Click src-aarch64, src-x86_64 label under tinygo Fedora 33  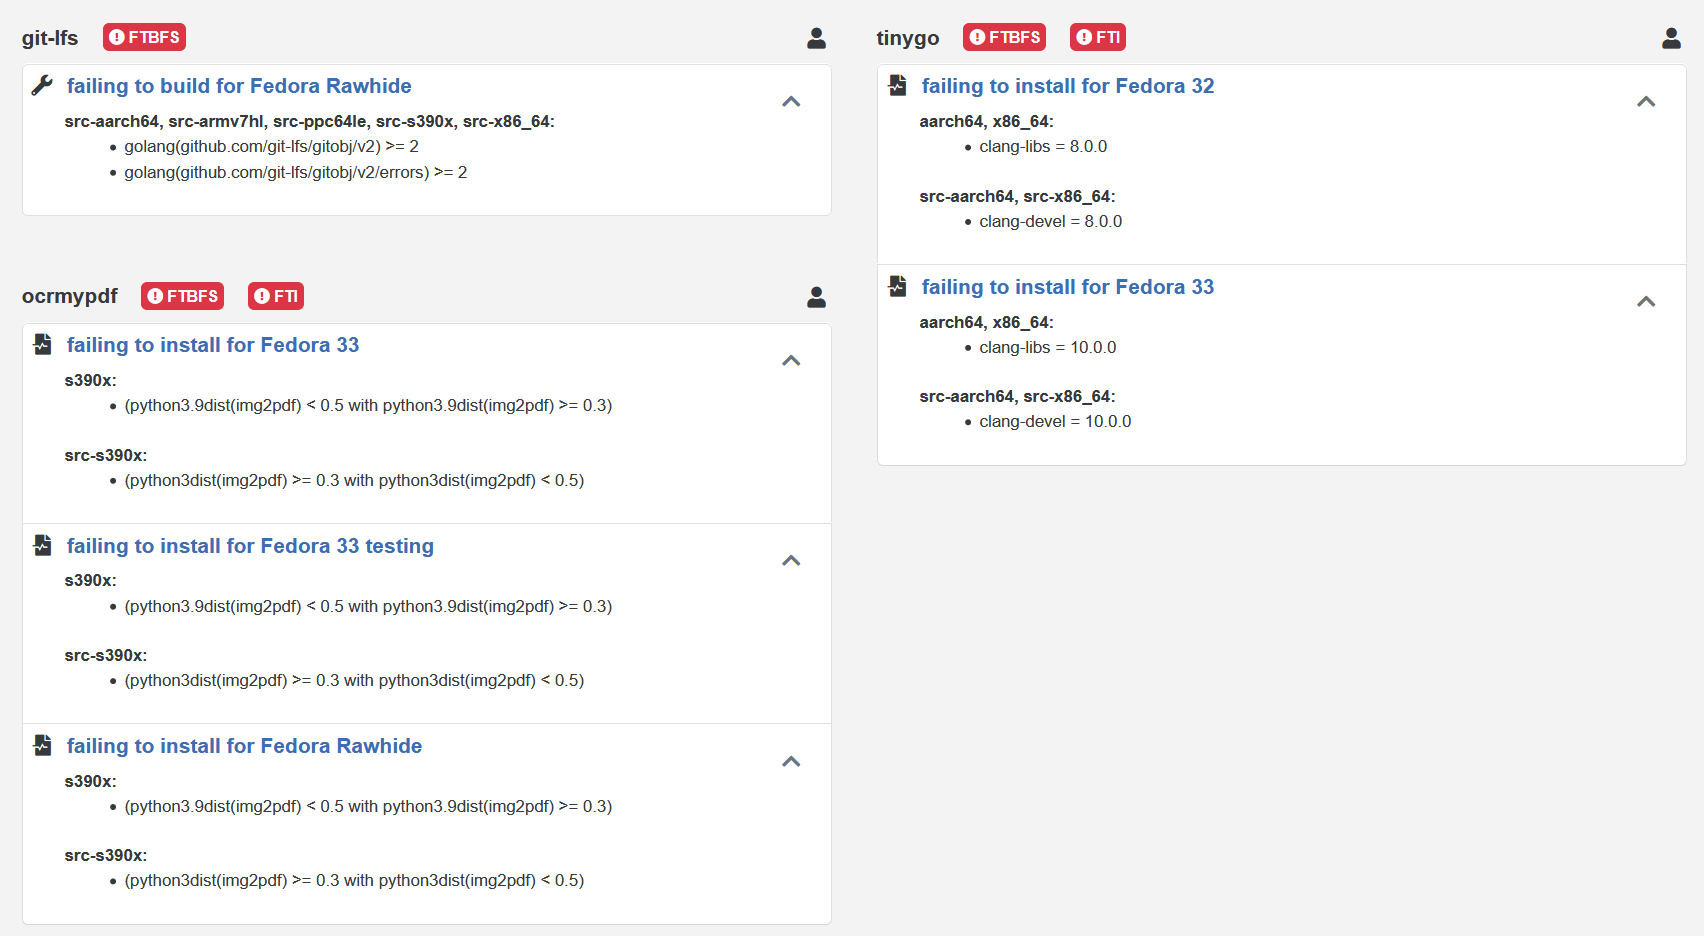pos(1018,396)
